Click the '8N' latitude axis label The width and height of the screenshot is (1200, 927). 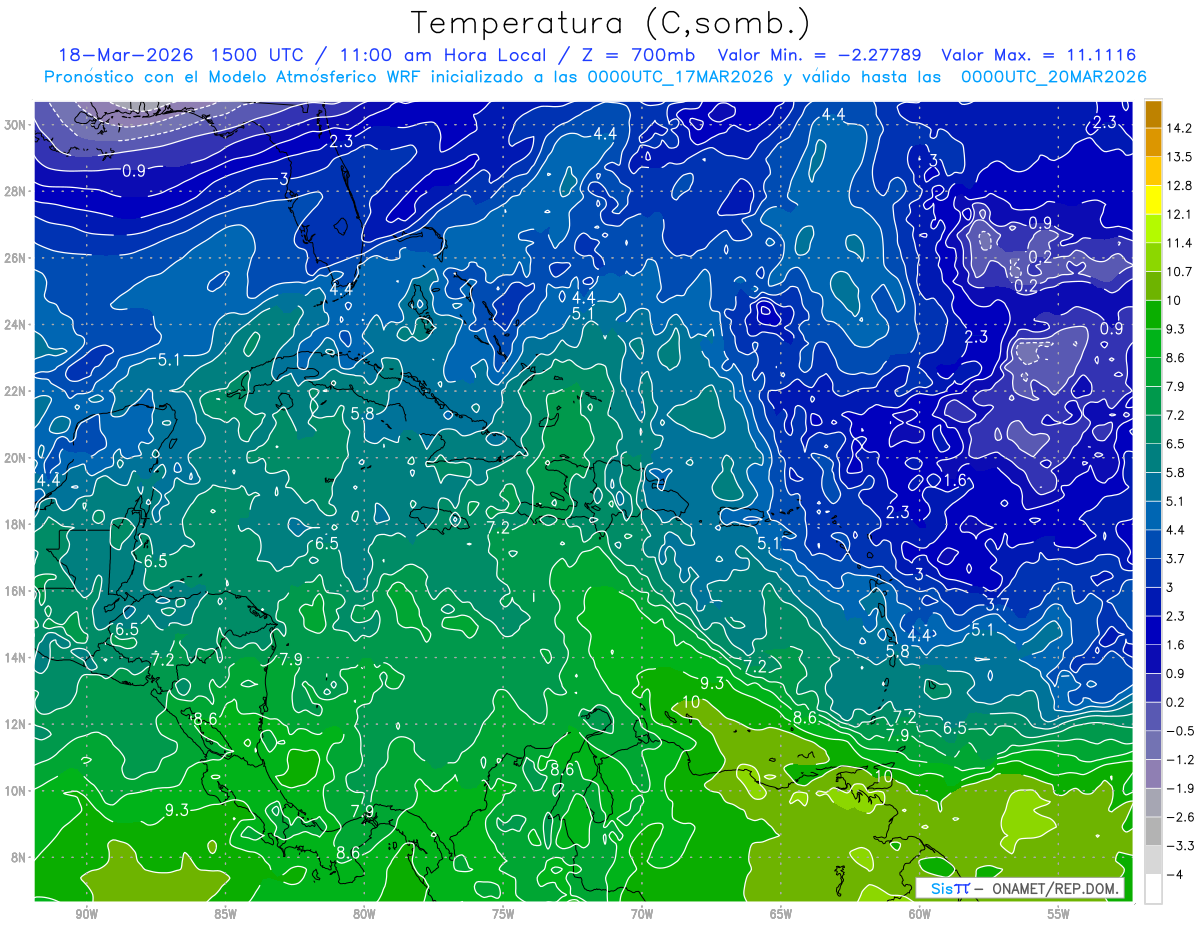pos(19,857)
